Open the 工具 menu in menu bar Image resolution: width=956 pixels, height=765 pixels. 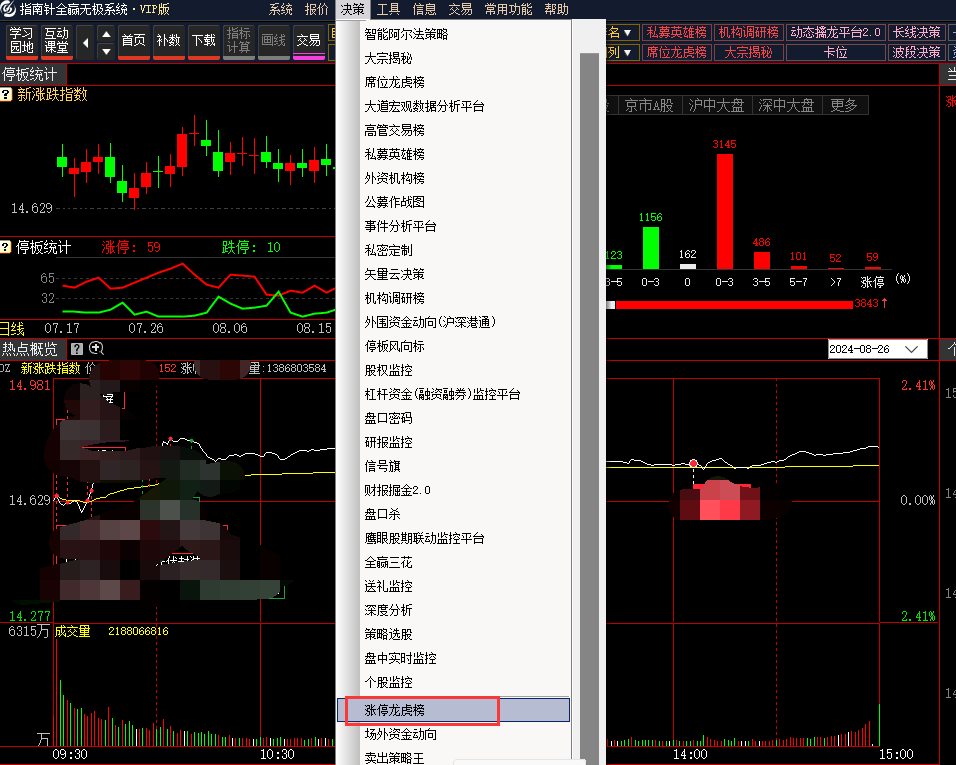(388, 9)
